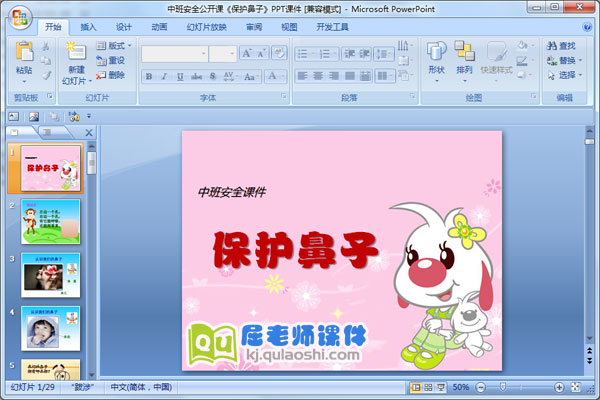Click the zoom out minus button
This screenshot has width=600, height=400.
click(481, 387)
